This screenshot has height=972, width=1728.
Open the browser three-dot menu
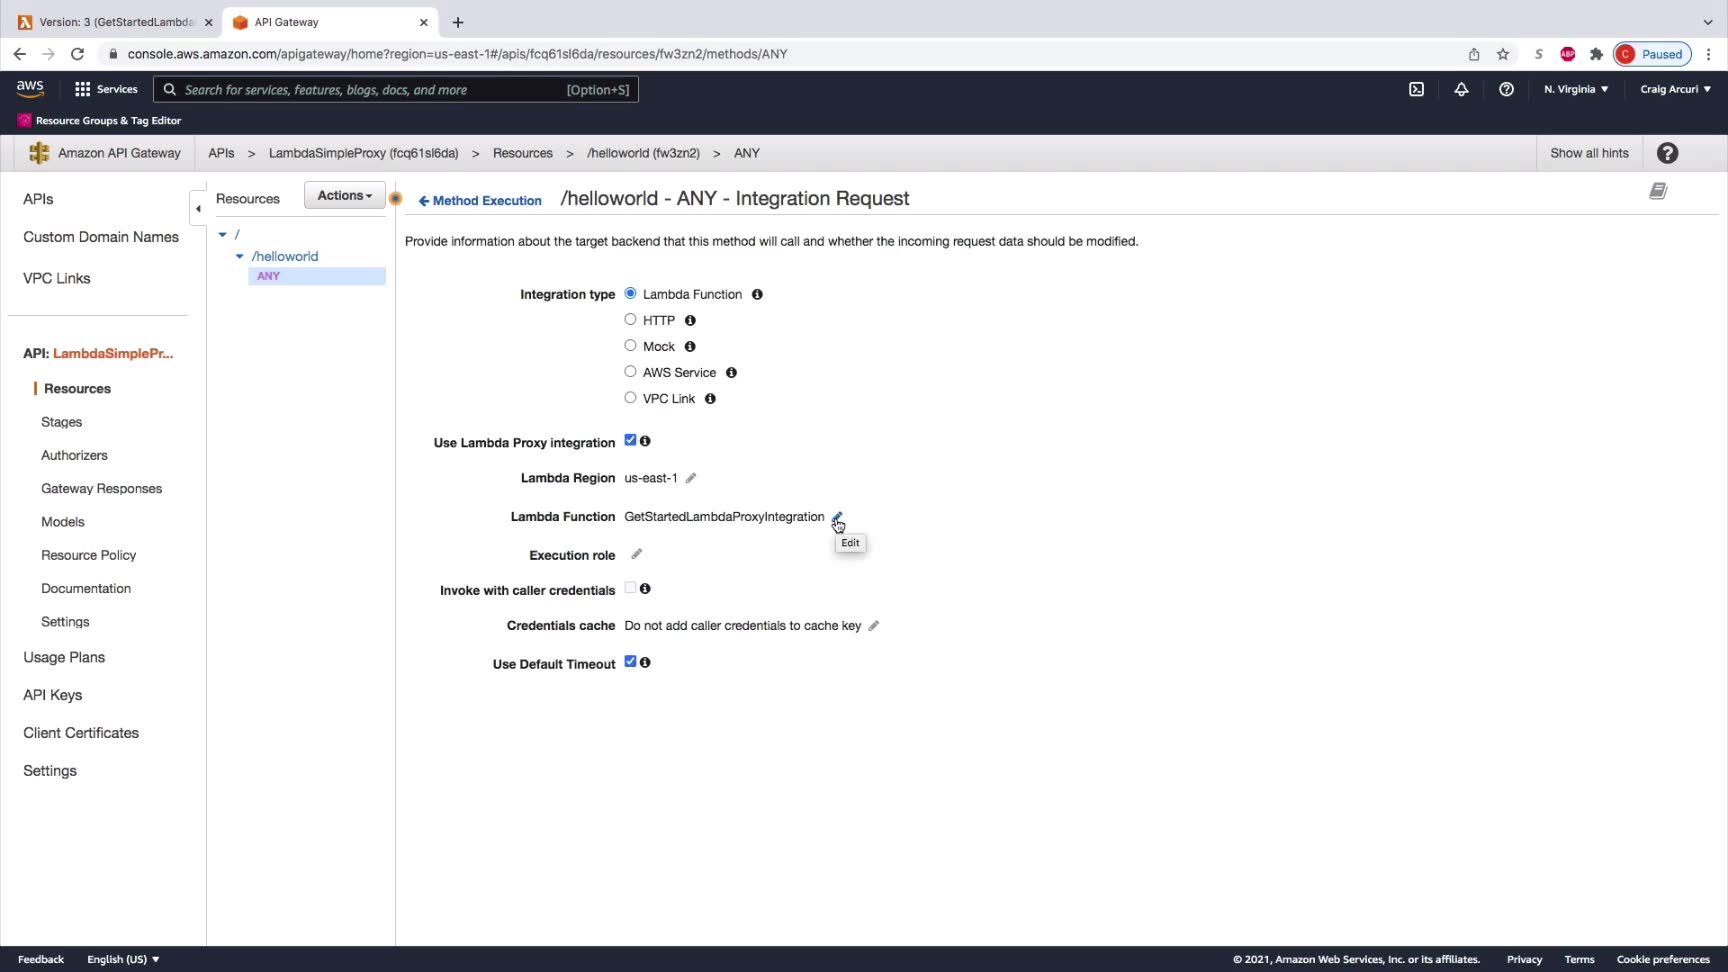pyautogui.click(x=1709, y=54)
